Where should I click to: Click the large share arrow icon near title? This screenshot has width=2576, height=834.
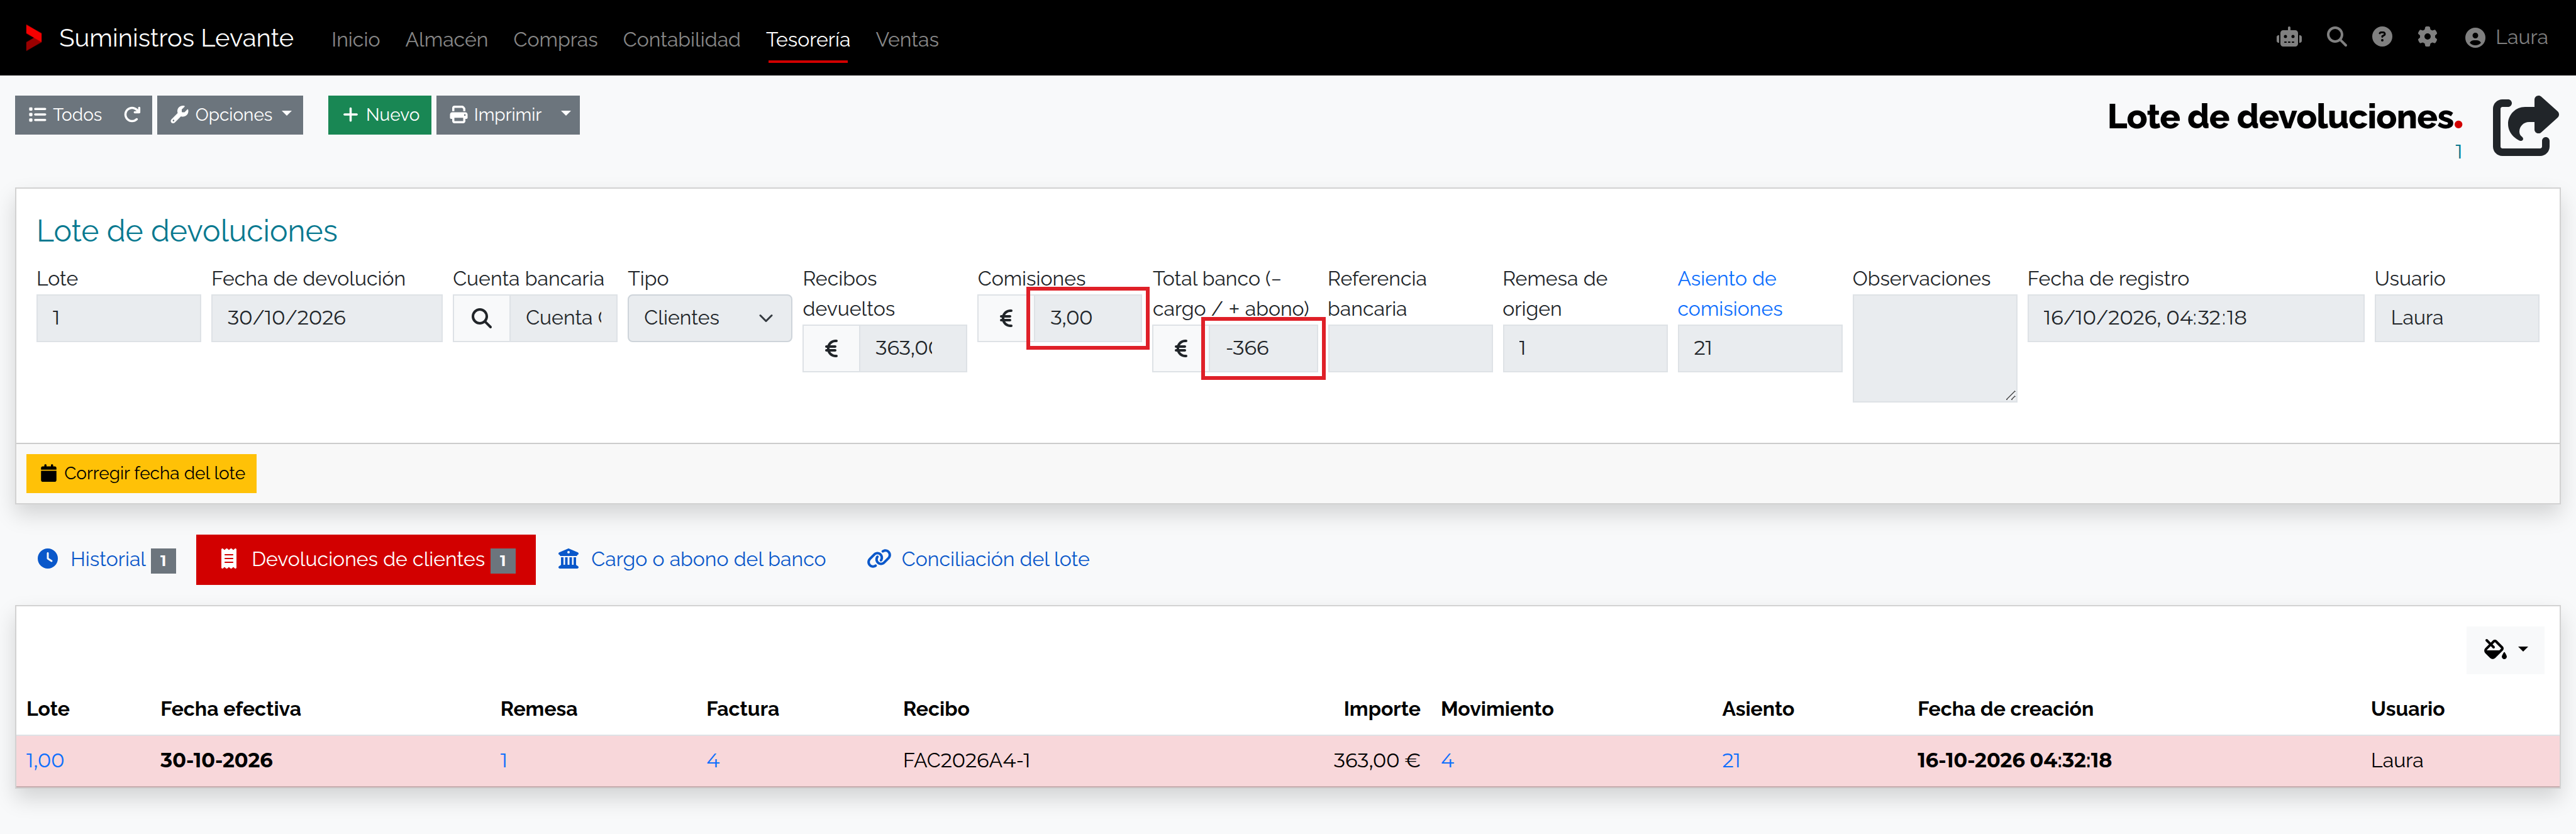pos(2525,126)
